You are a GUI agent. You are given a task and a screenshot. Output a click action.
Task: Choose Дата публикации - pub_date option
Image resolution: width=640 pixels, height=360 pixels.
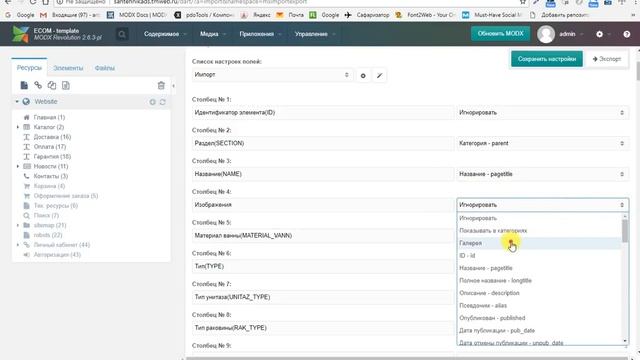coord(539,331)
